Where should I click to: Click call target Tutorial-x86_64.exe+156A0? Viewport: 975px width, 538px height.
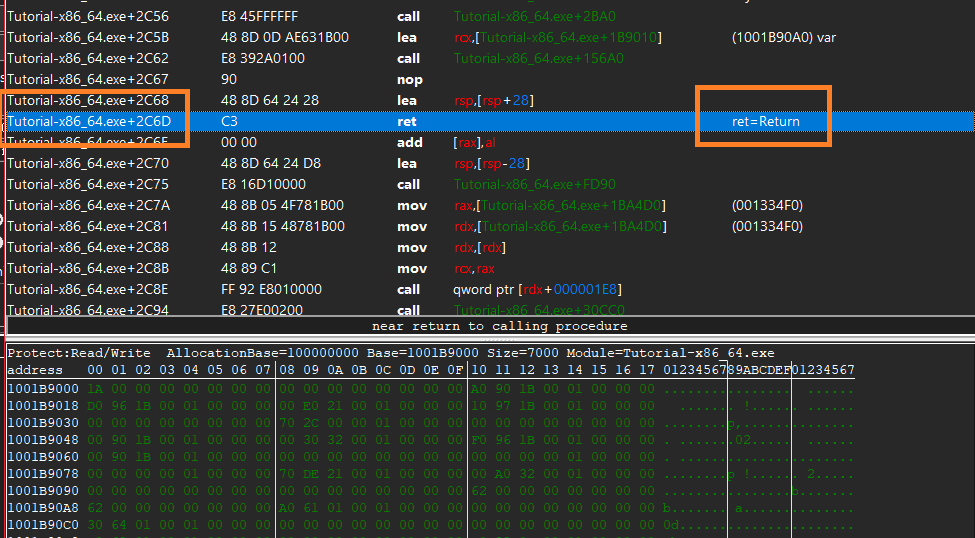click(x=538, y=58)
